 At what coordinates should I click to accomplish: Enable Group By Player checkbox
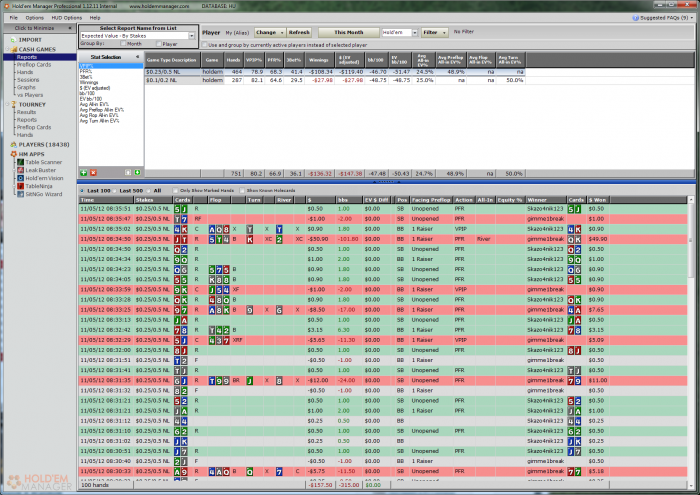[x=158, y=44]
